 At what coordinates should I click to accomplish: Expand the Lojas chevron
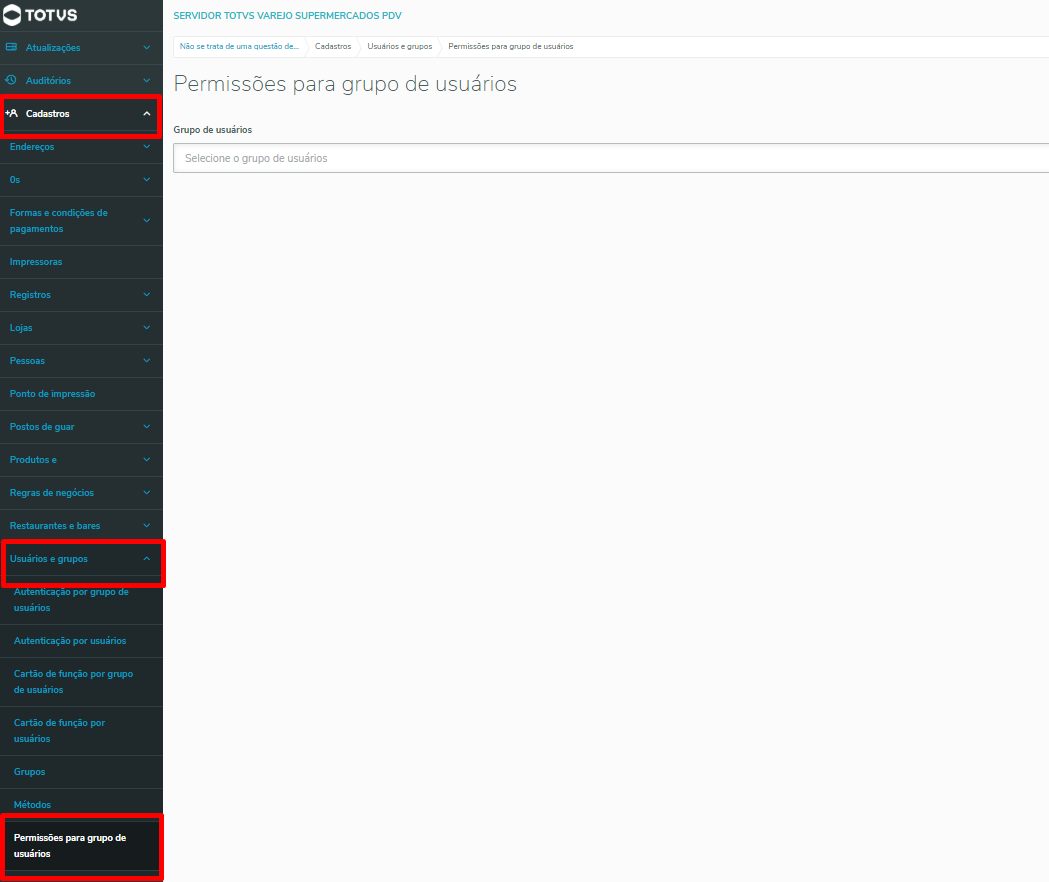(x=147, y=327)
